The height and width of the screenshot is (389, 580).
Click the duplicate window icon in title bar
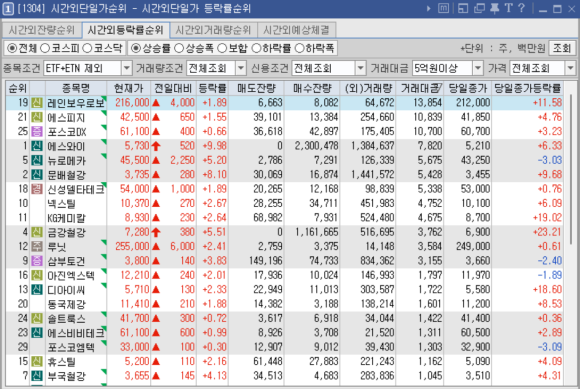479,8
